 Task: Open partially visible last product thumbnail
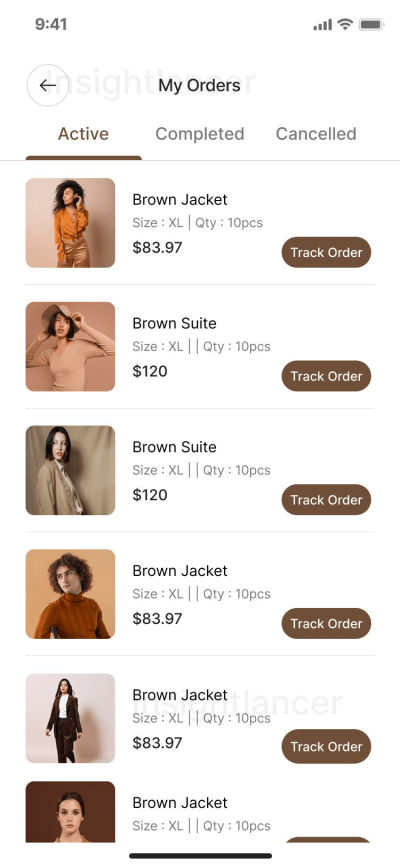click(x=70, y=811)
